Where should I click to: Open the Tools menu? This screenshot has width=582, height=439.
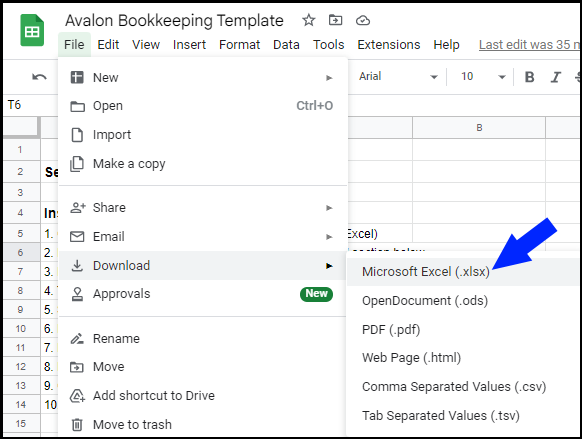point(328,45)
